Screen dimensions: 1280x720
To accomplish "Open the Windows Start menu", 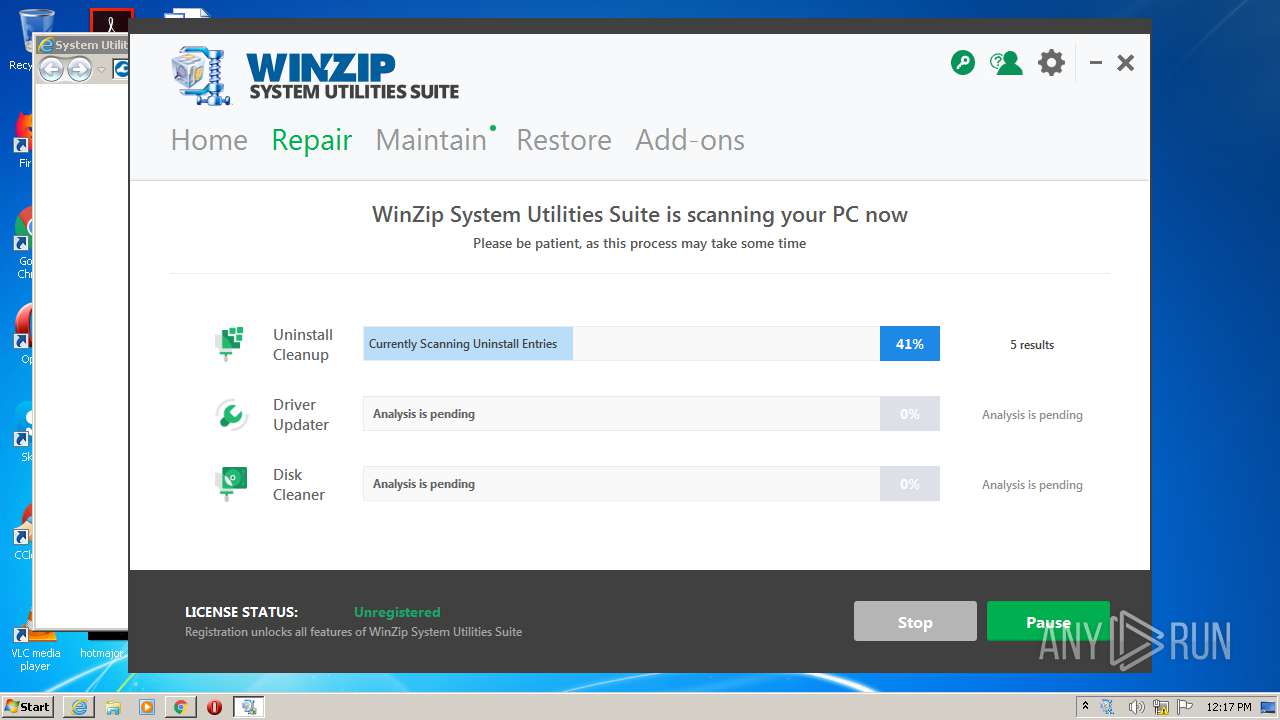I will point(27,706).
